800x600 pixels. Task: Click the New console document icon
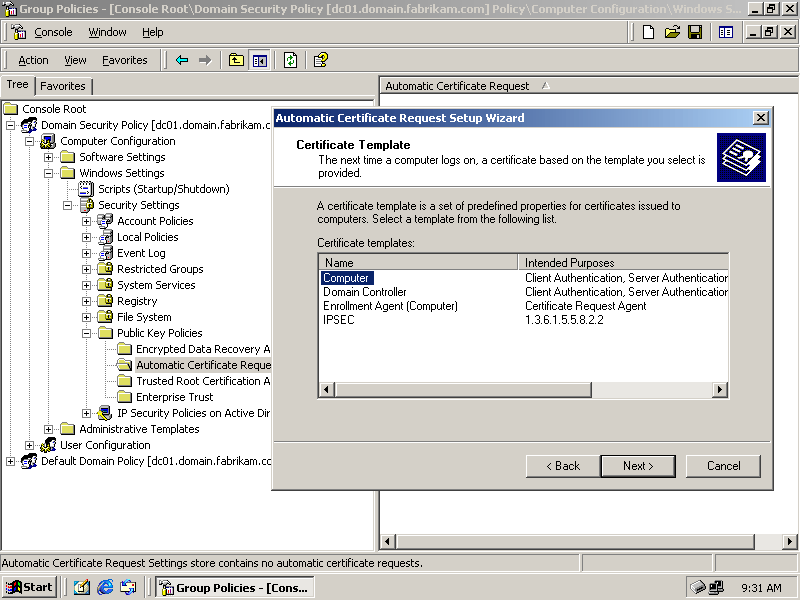tap(649, 32)
